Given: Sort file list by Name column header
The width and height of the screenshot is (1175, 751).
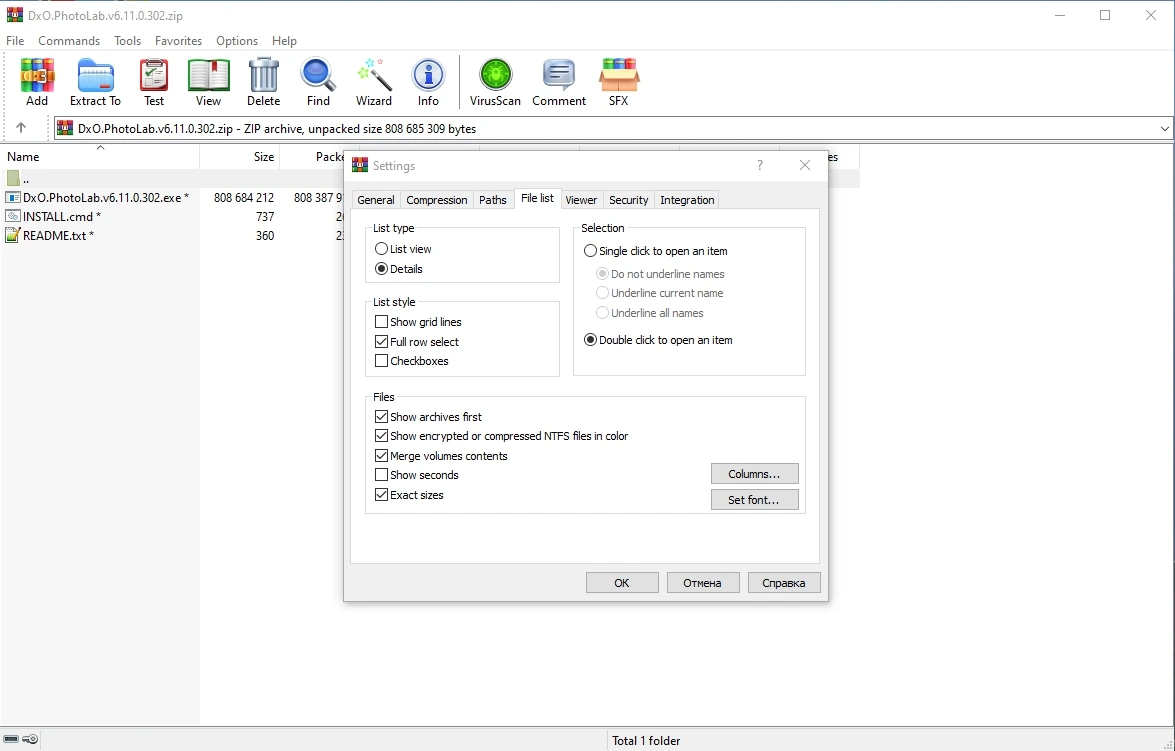Looking at the screenshot, I should pyautogui.click(x=100, y=157).
